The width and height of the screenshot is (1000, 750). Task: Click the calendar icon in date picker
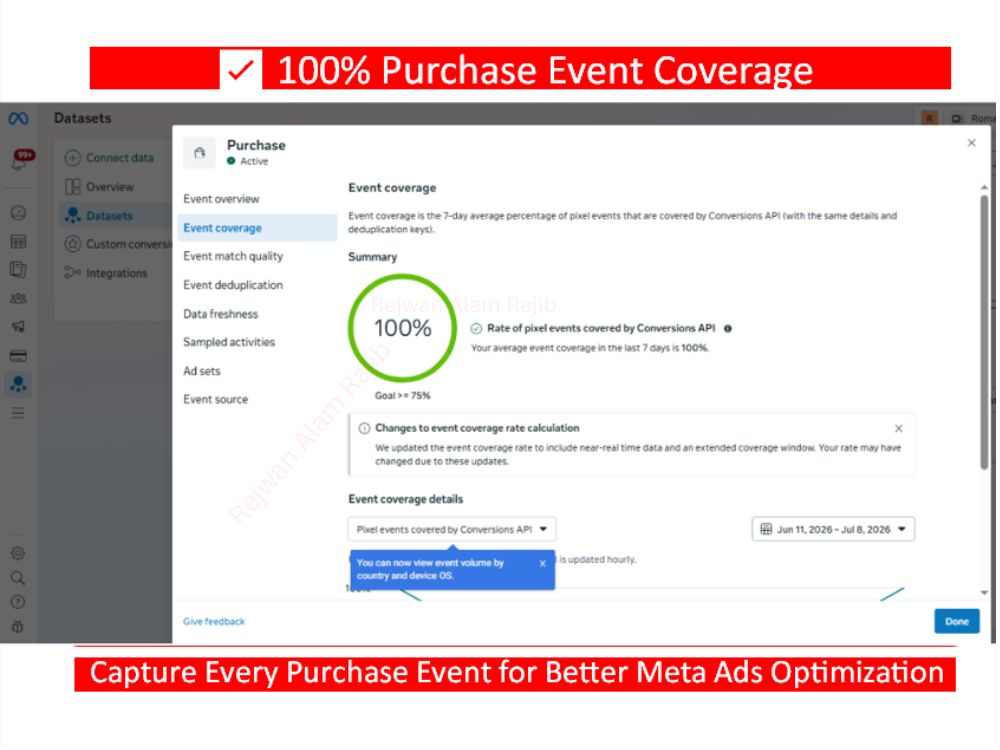(x=767, y=530)
